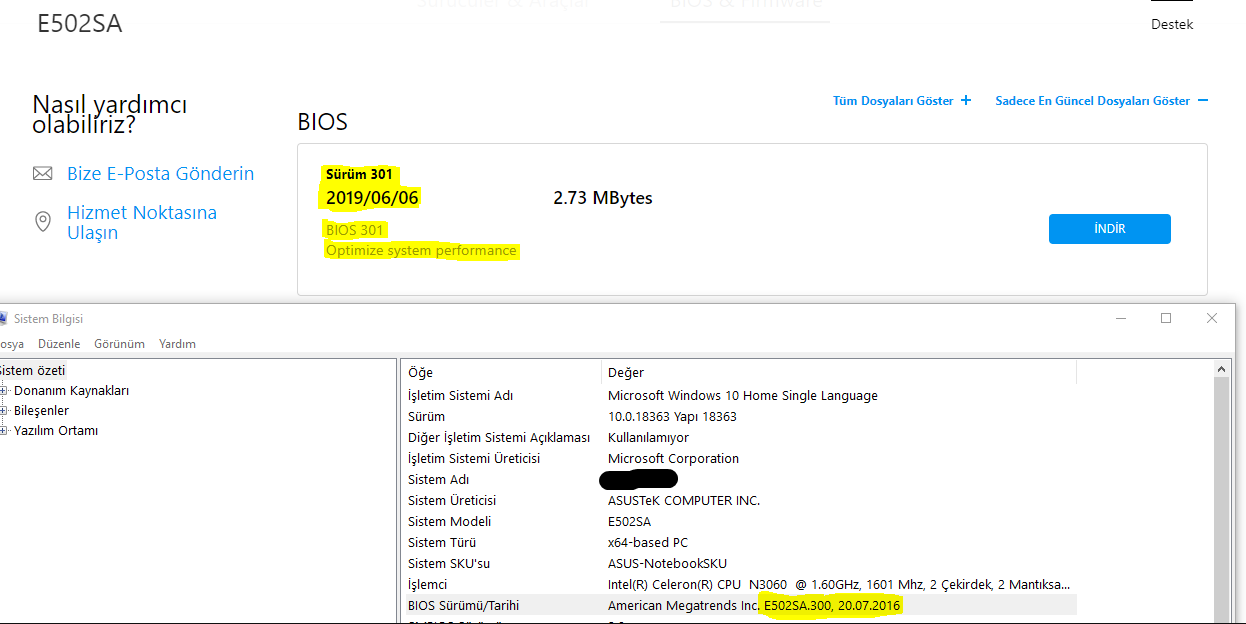The width and height of the screenshot is (1246, 624).
Task: Click the Nasıl yardımcı olabiliriz? heading
Action: pyautogui.click(x=110, y=115)
